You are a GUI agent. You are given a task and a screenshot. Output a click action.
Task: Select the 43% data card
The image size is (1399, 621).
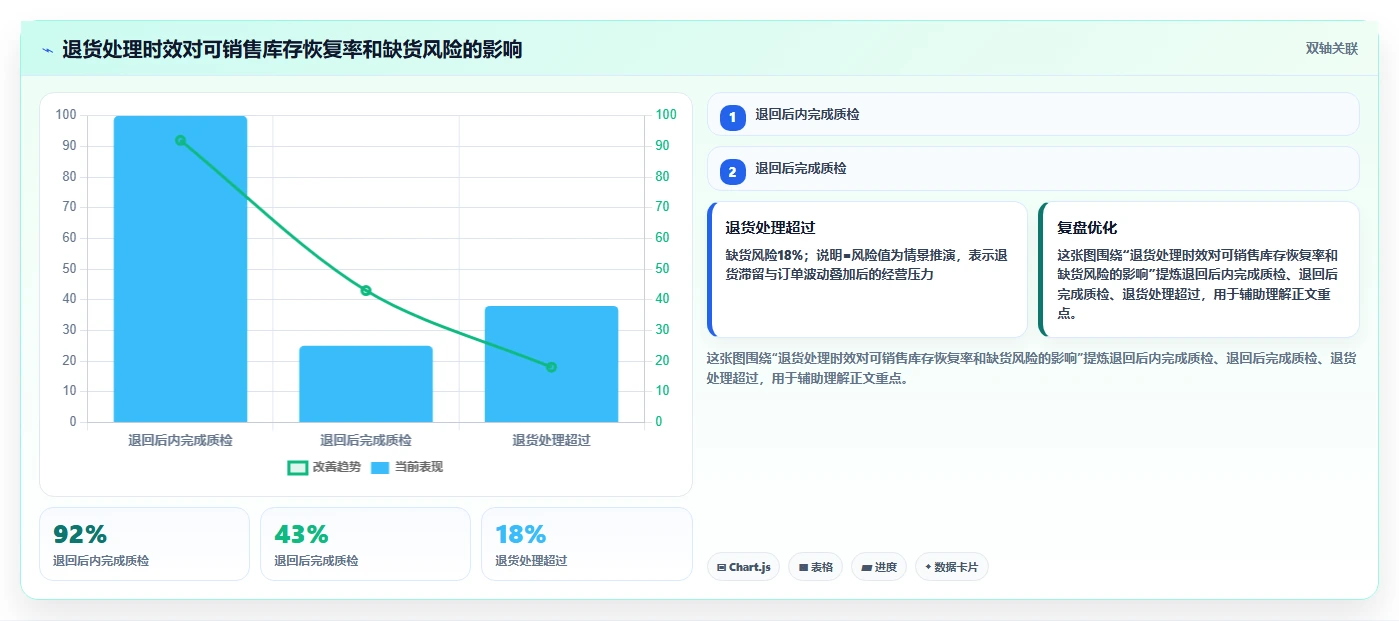(x=365, y=544)
